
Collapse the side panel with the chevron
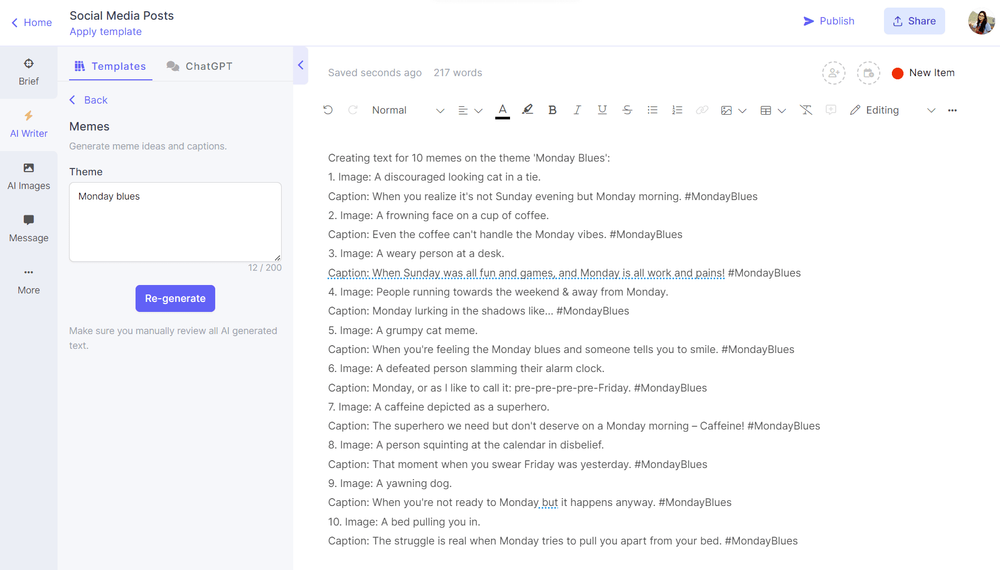300,65
